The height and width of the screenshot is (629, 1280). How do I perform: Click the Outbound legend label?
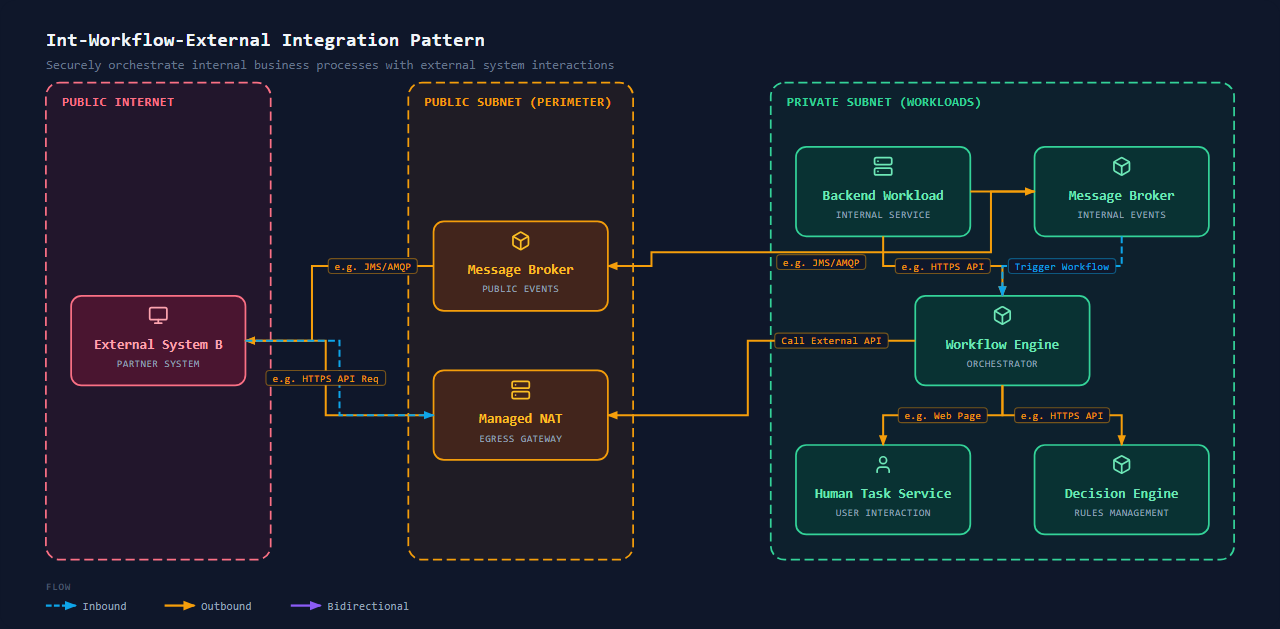coord(226,606)
